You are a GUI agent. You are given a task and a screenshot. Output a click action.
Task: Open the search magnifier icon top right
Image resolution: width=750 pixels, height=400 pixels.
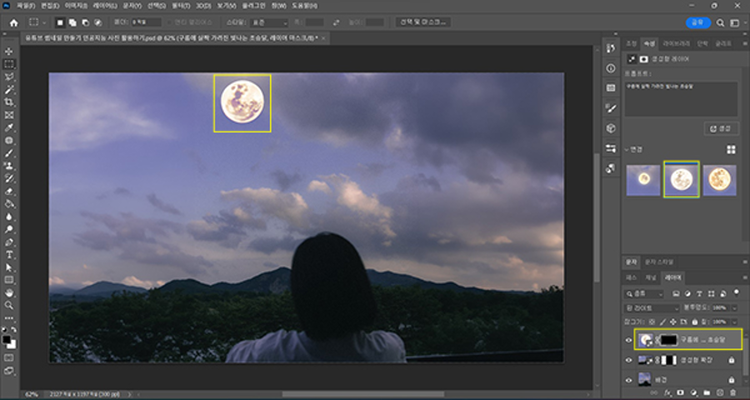[720, 22]
